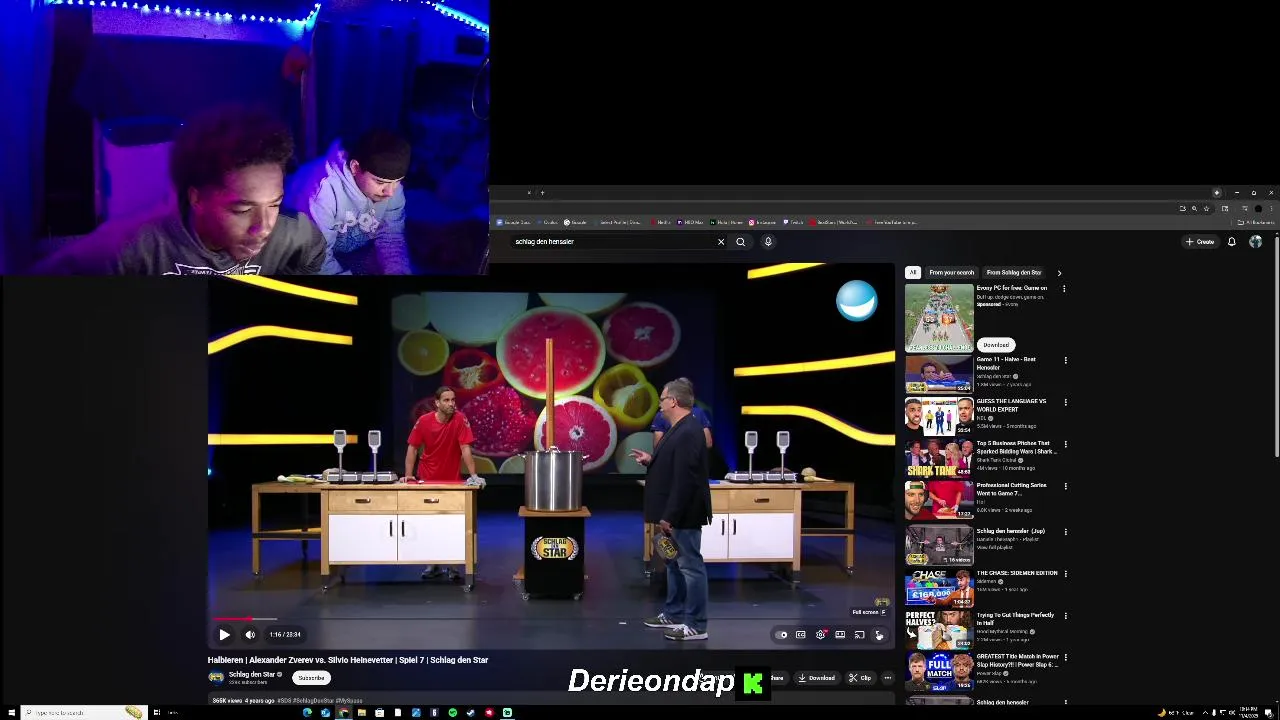
Task: Open the Netflix bookmark
Action: 661,222
